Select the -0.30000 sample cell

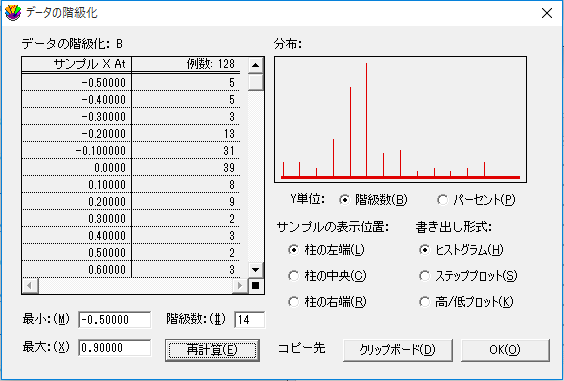click(x=77, y=117)
